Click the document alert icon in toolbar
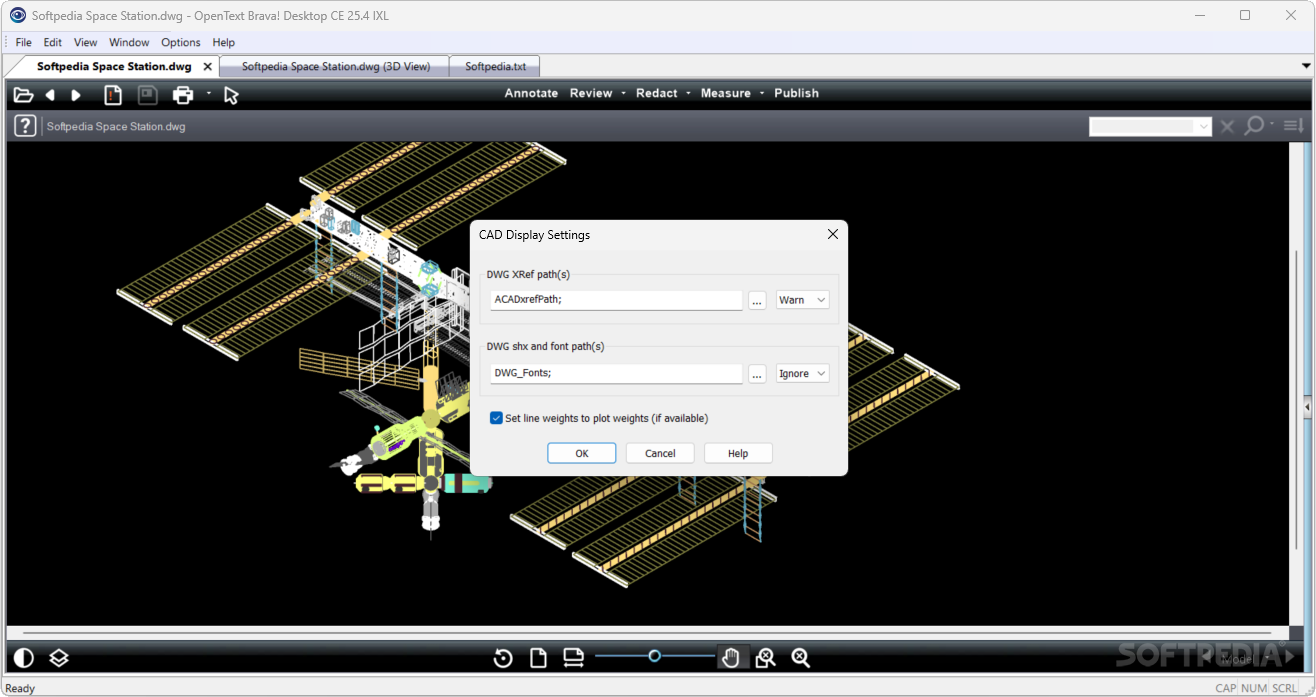Viewport: 1316px width, 697px height. [113, 95]
